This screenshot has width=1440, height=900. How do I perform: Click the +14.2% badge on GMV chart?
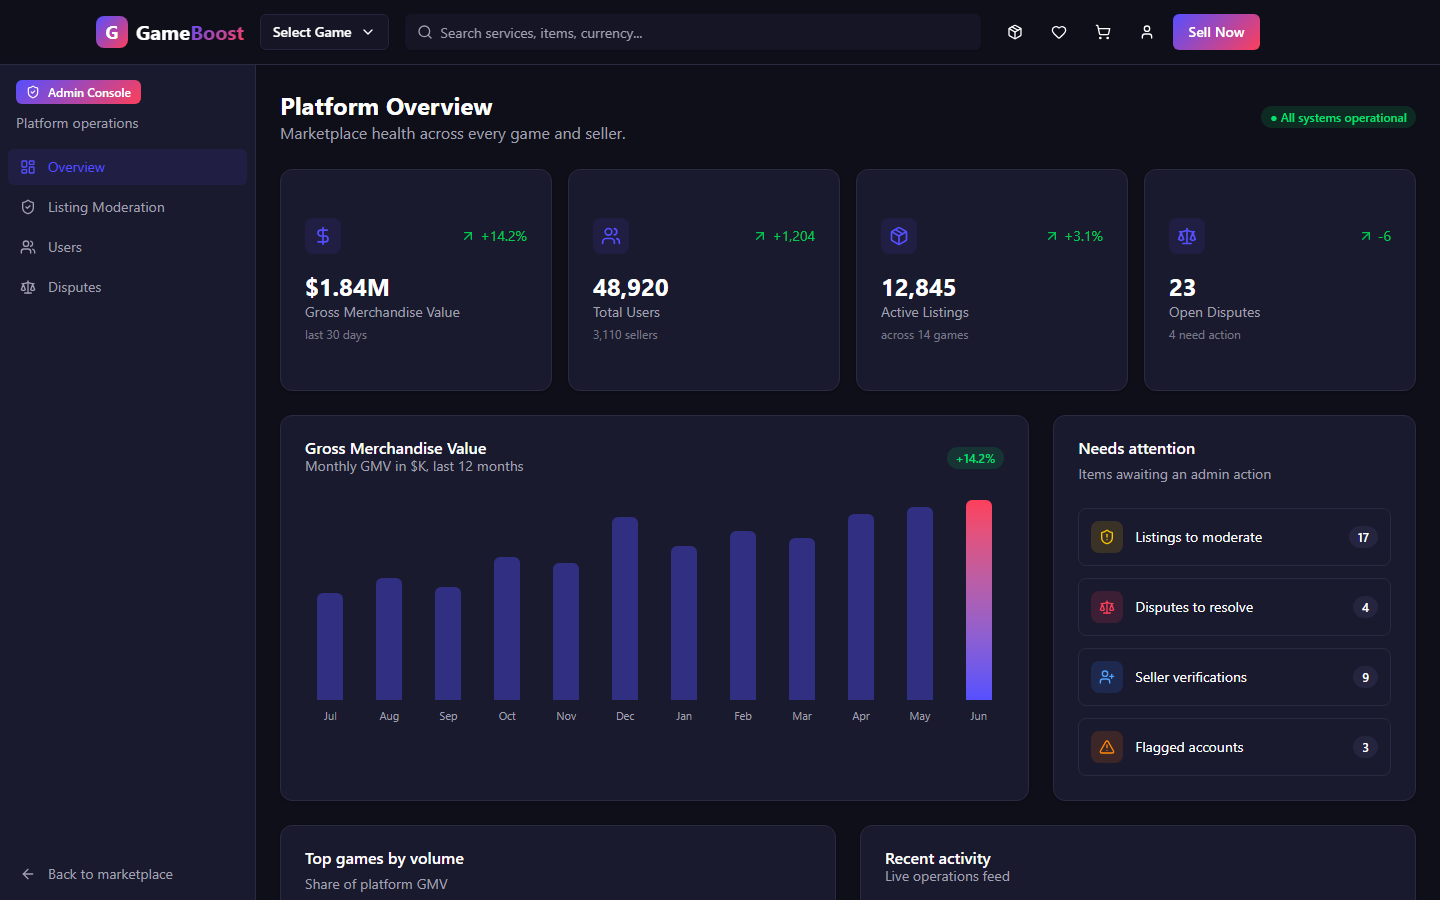[975, 459]
